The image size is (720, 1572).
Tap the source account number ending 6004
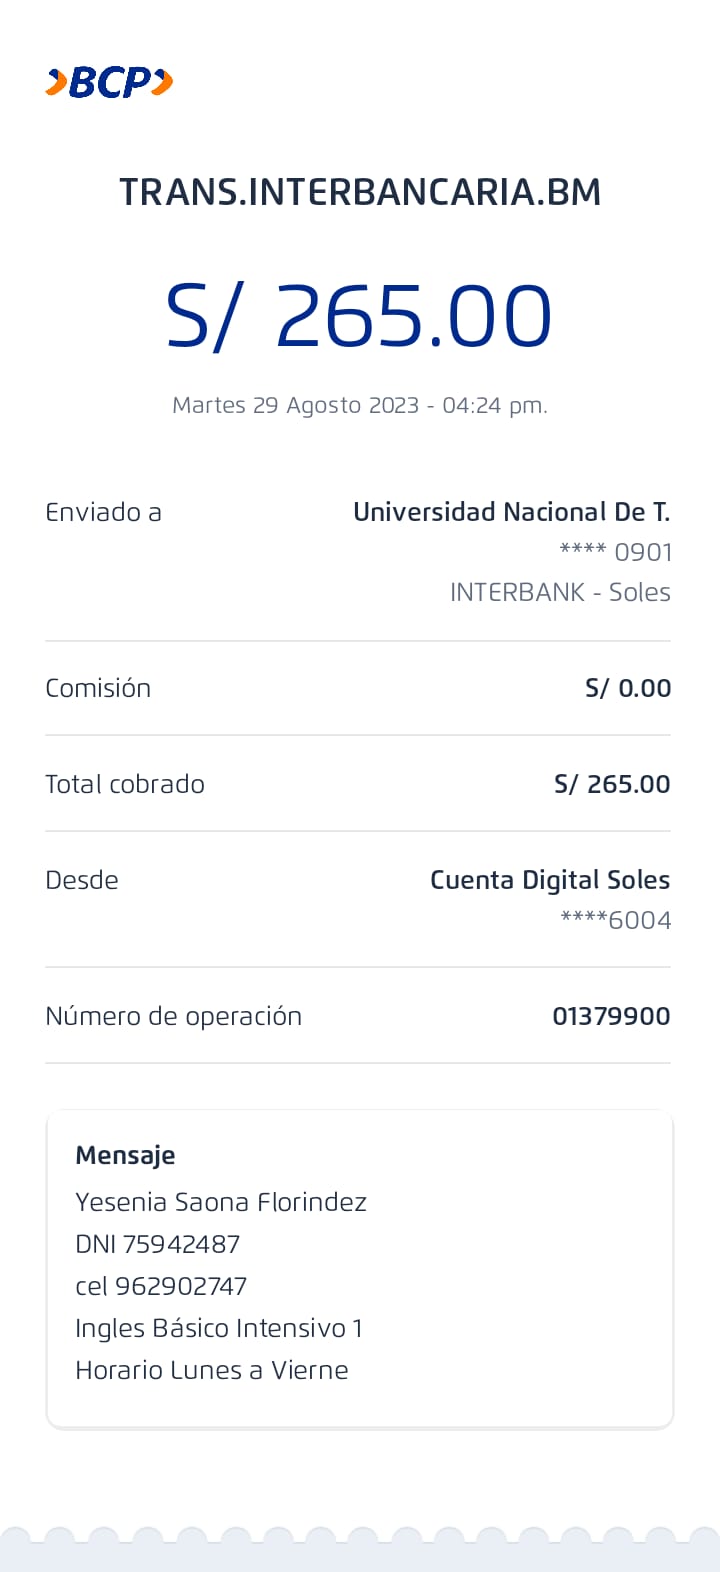616,920
